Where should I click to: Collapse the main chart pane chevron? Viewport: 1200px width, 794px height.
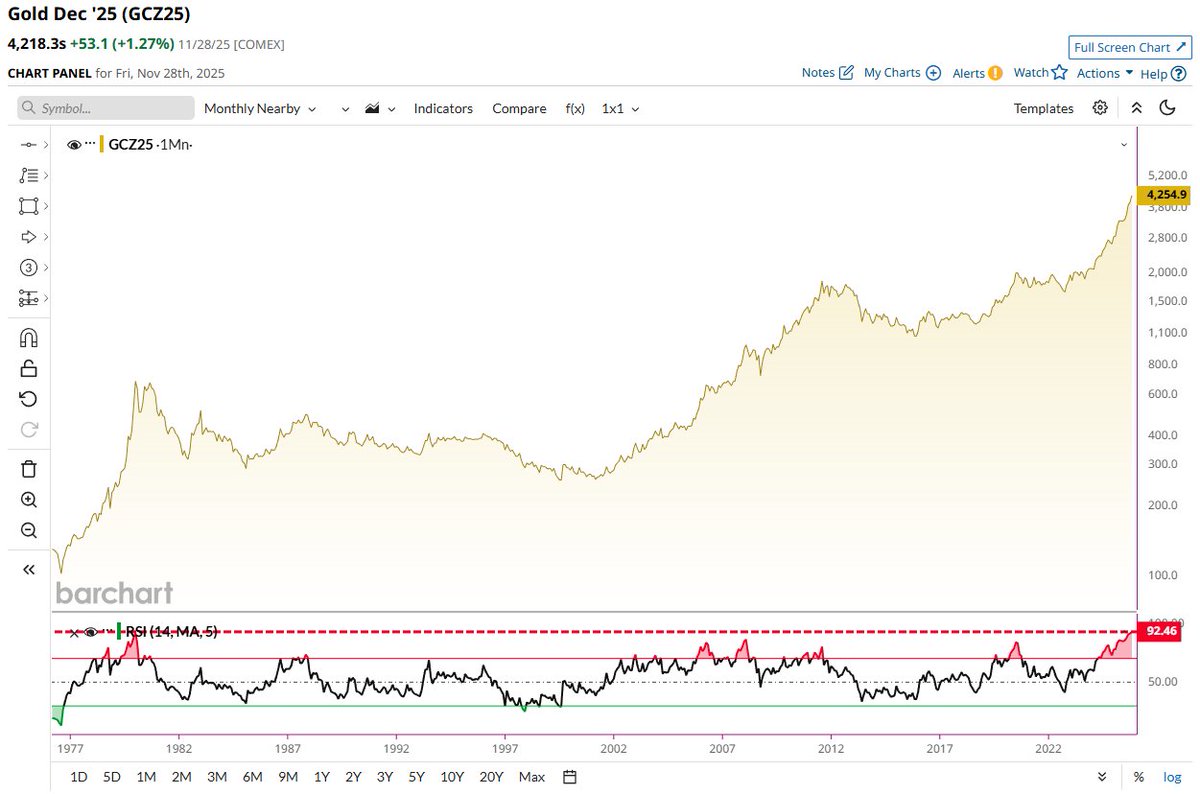1123,145
